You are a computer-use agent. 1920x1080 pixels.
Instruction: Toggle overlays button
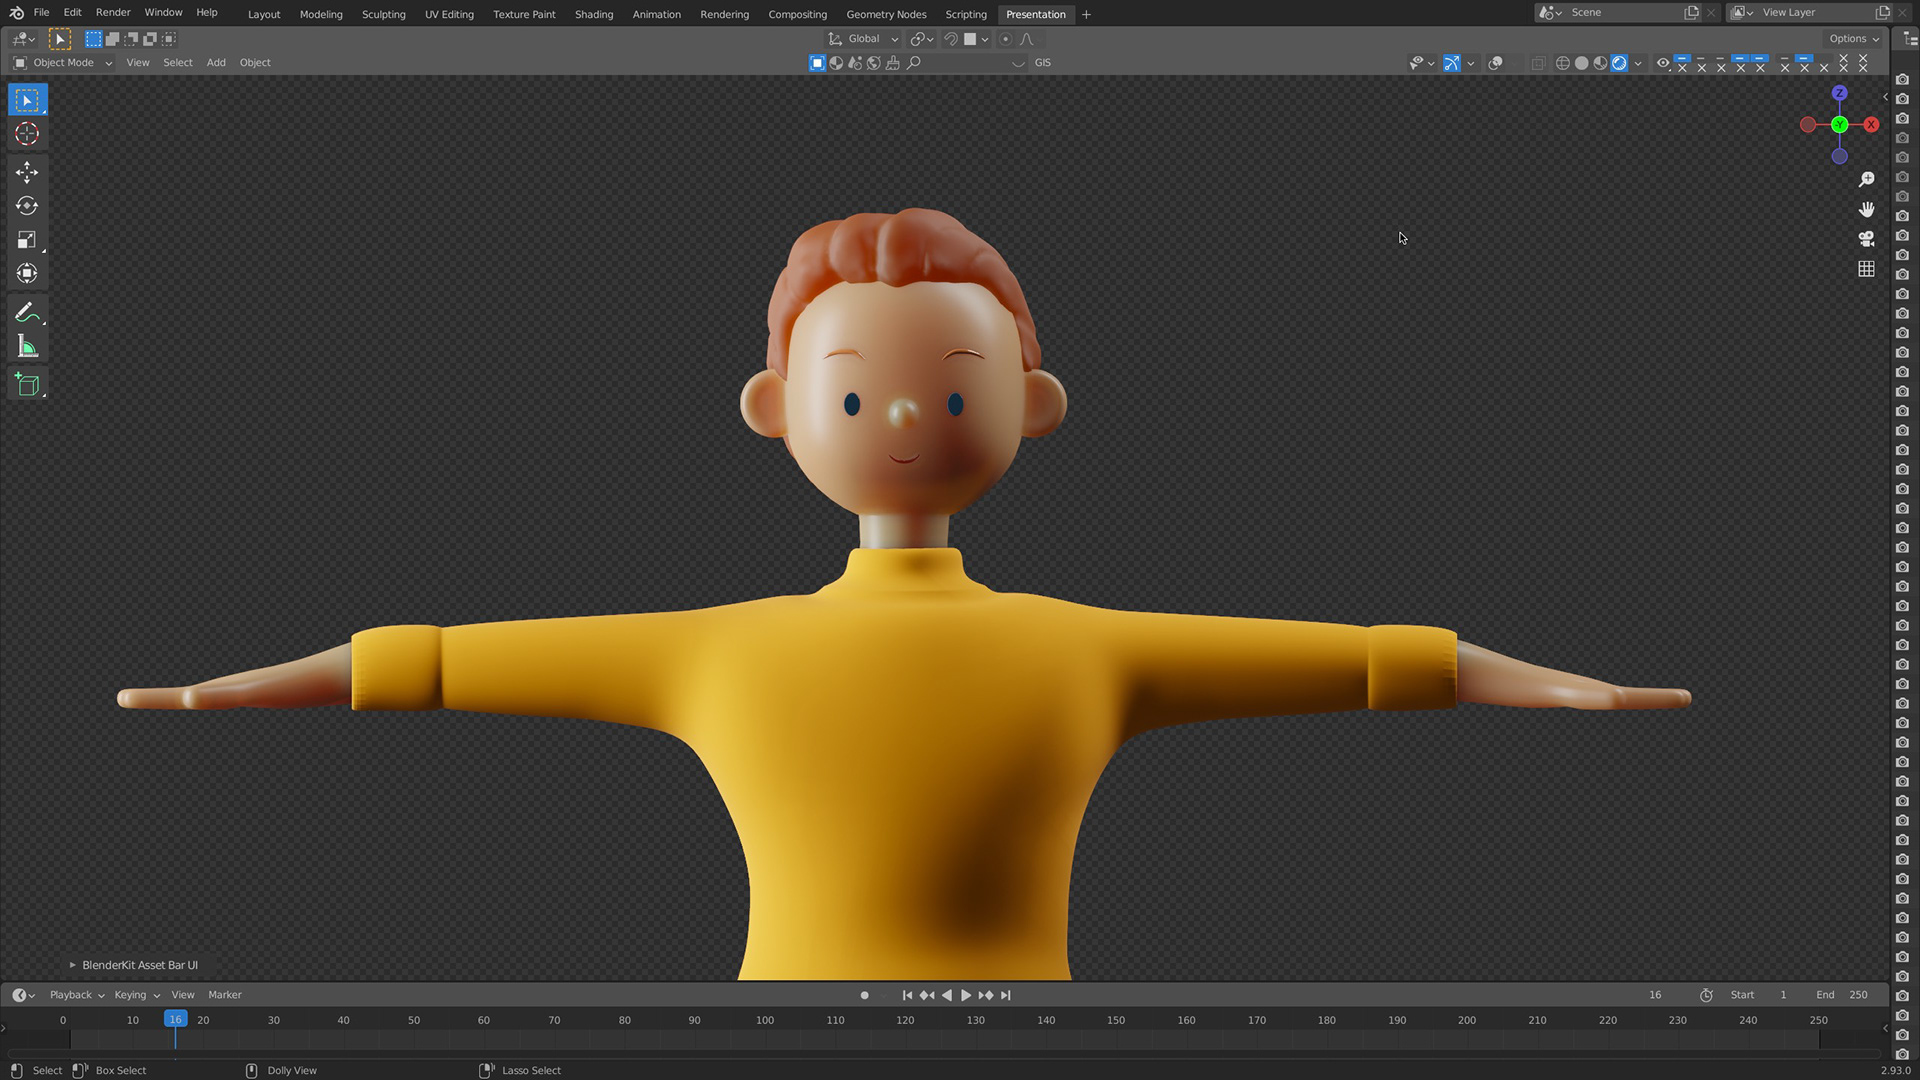pos(1495,63)
